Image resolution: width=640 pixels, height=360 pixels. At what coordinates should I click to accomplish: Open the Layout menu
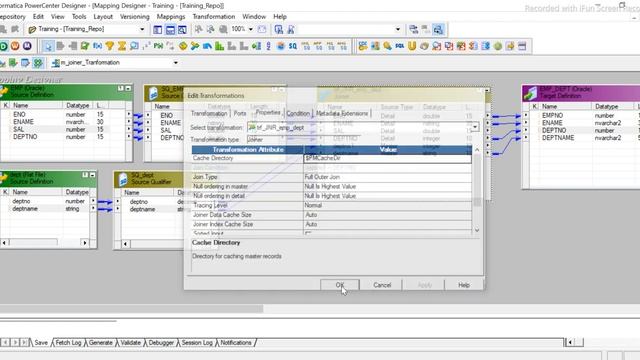103,17
